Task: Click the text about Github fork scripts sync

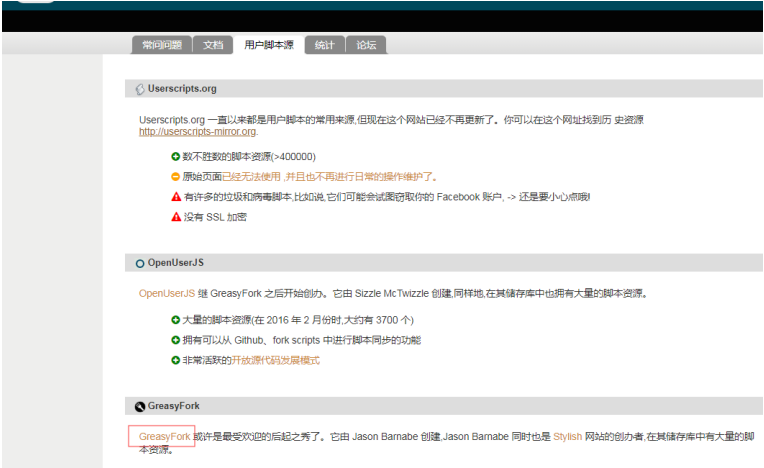Action: (302, 340)
